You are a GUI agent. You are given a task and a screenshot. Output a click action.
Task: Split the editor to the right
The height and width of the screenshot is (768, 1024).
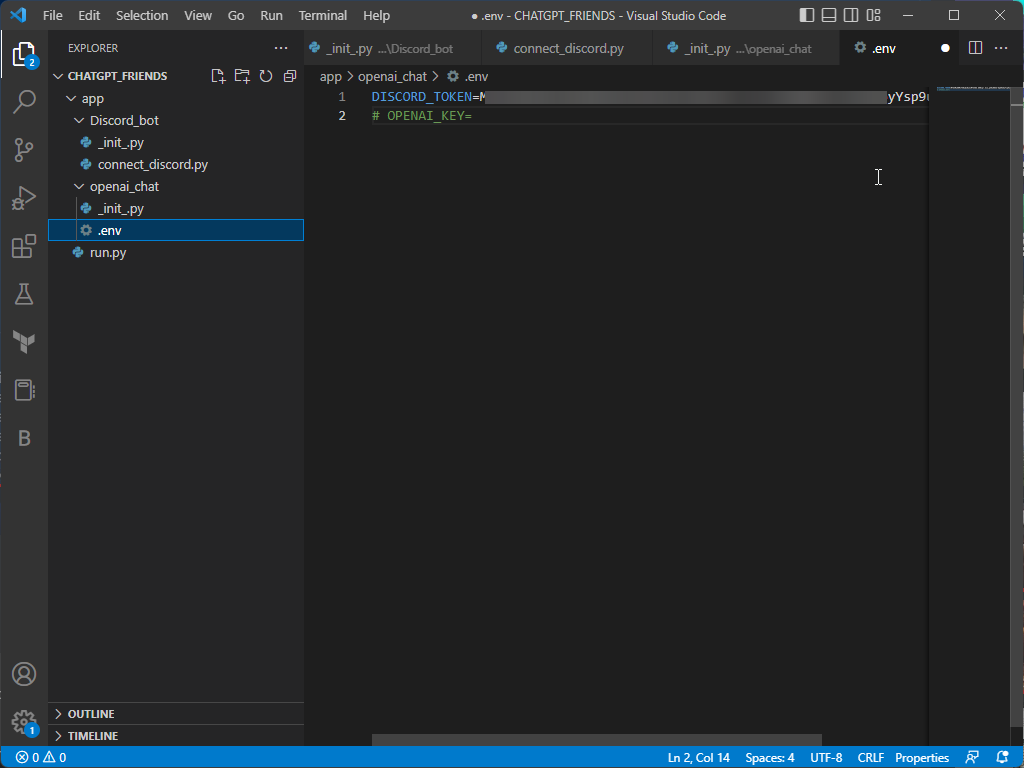tap(975, 48)
